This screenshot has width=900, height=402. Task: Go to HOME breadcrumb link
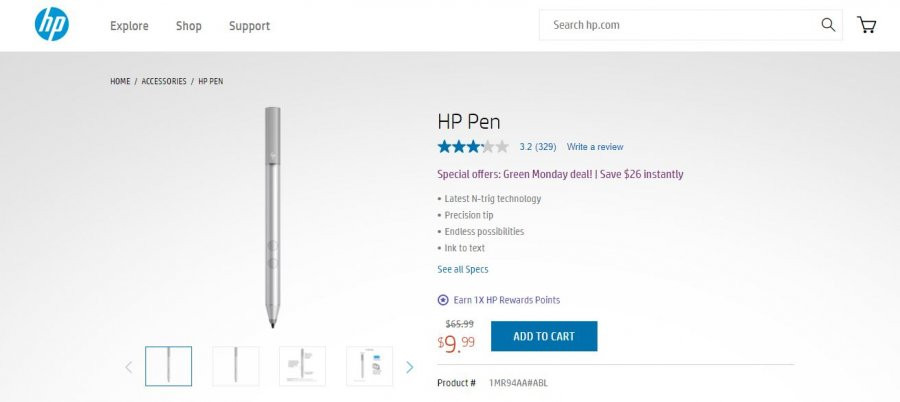click(x=120, y=82)
